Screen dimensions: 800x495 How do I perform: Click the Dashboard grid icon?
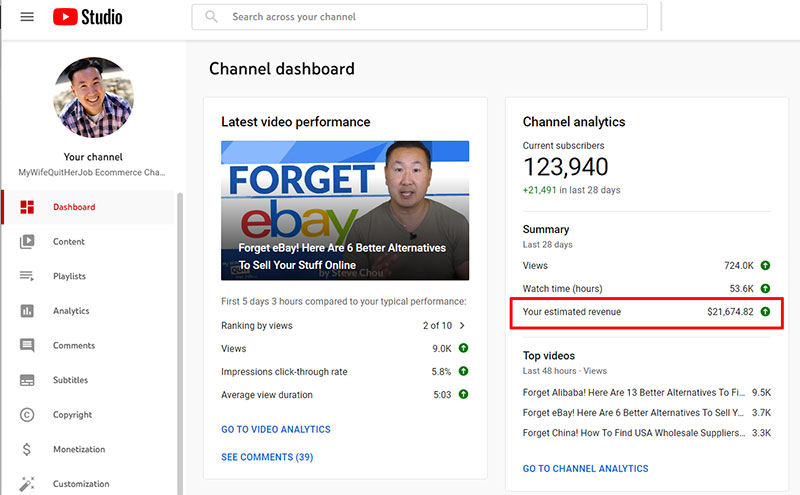pyautogui.click(x=27, y=207)
